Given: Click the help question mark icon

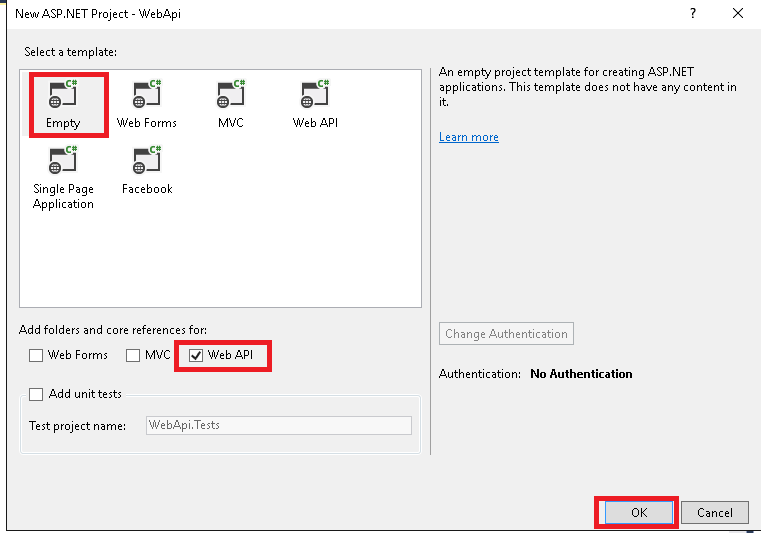Looking at the screenshot, I should [x=692, y=14].
